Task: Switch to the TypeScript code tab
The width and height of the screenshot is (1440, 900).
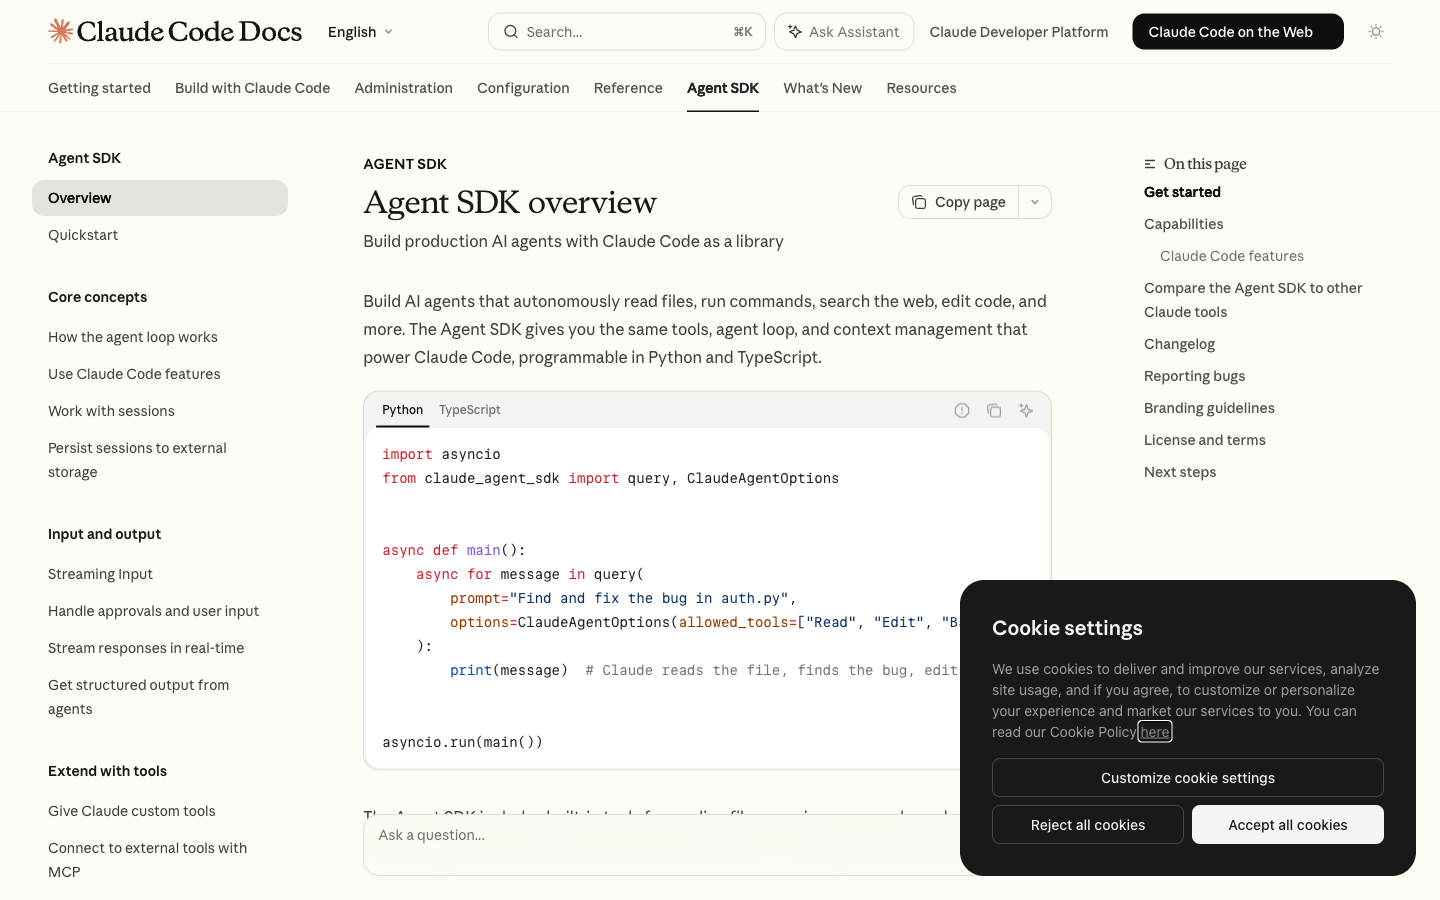Action: tap(470, 410)
